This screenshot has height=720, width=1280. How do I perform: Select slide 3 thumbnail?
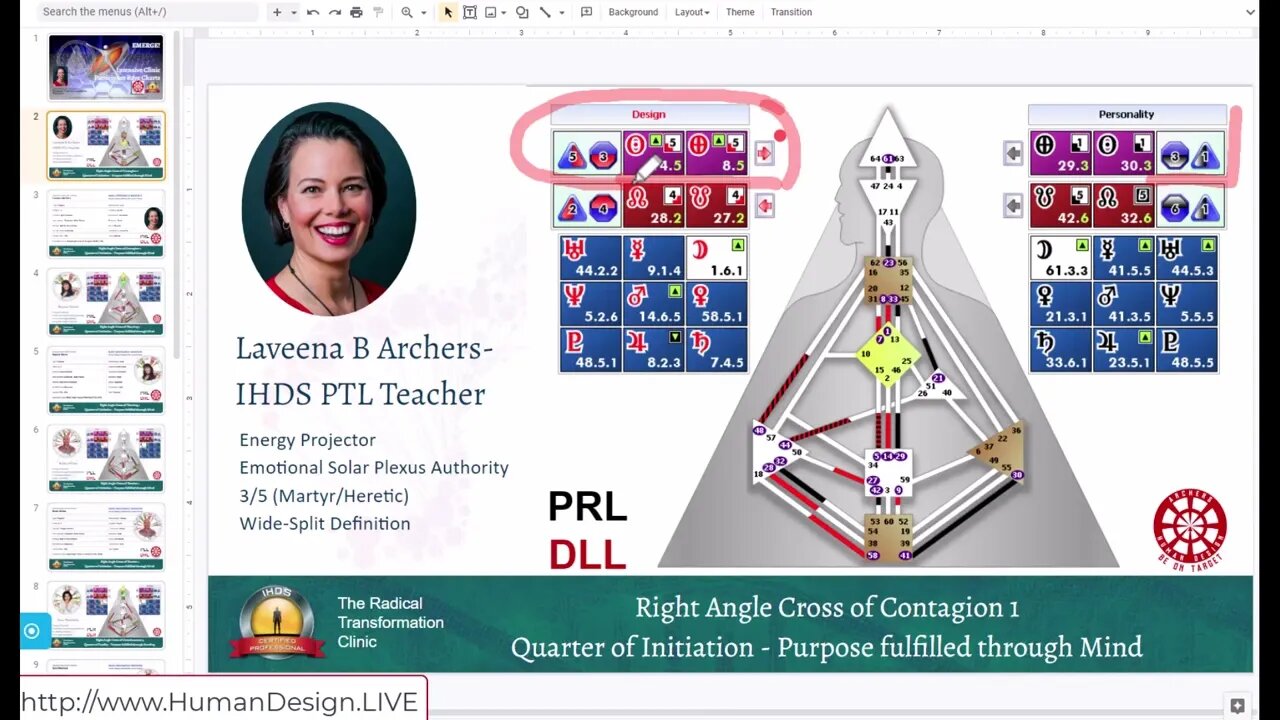106,224
